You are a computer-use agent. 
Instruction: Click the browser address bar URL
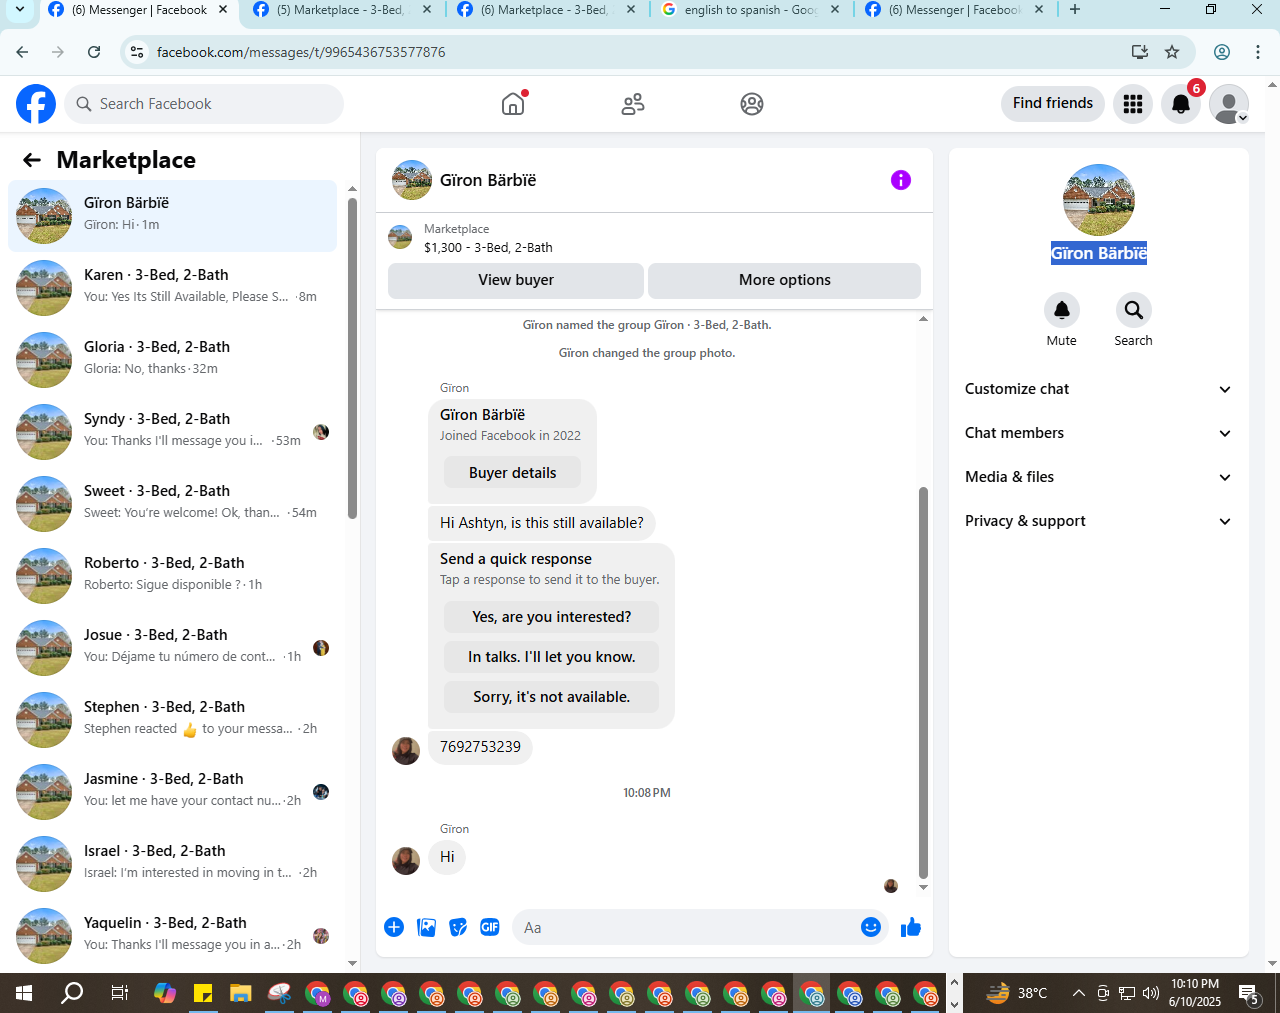pyautogui.click(x=301, y=52)
